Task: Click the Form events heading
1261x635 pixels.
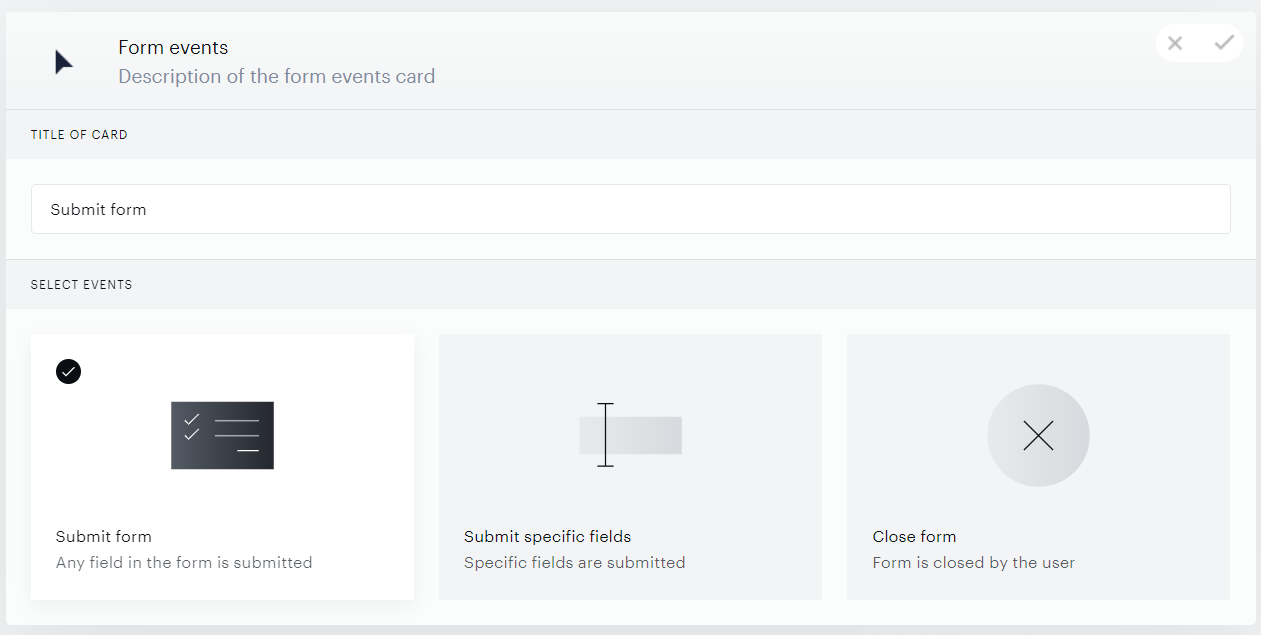Action: [x=173, y=47]
